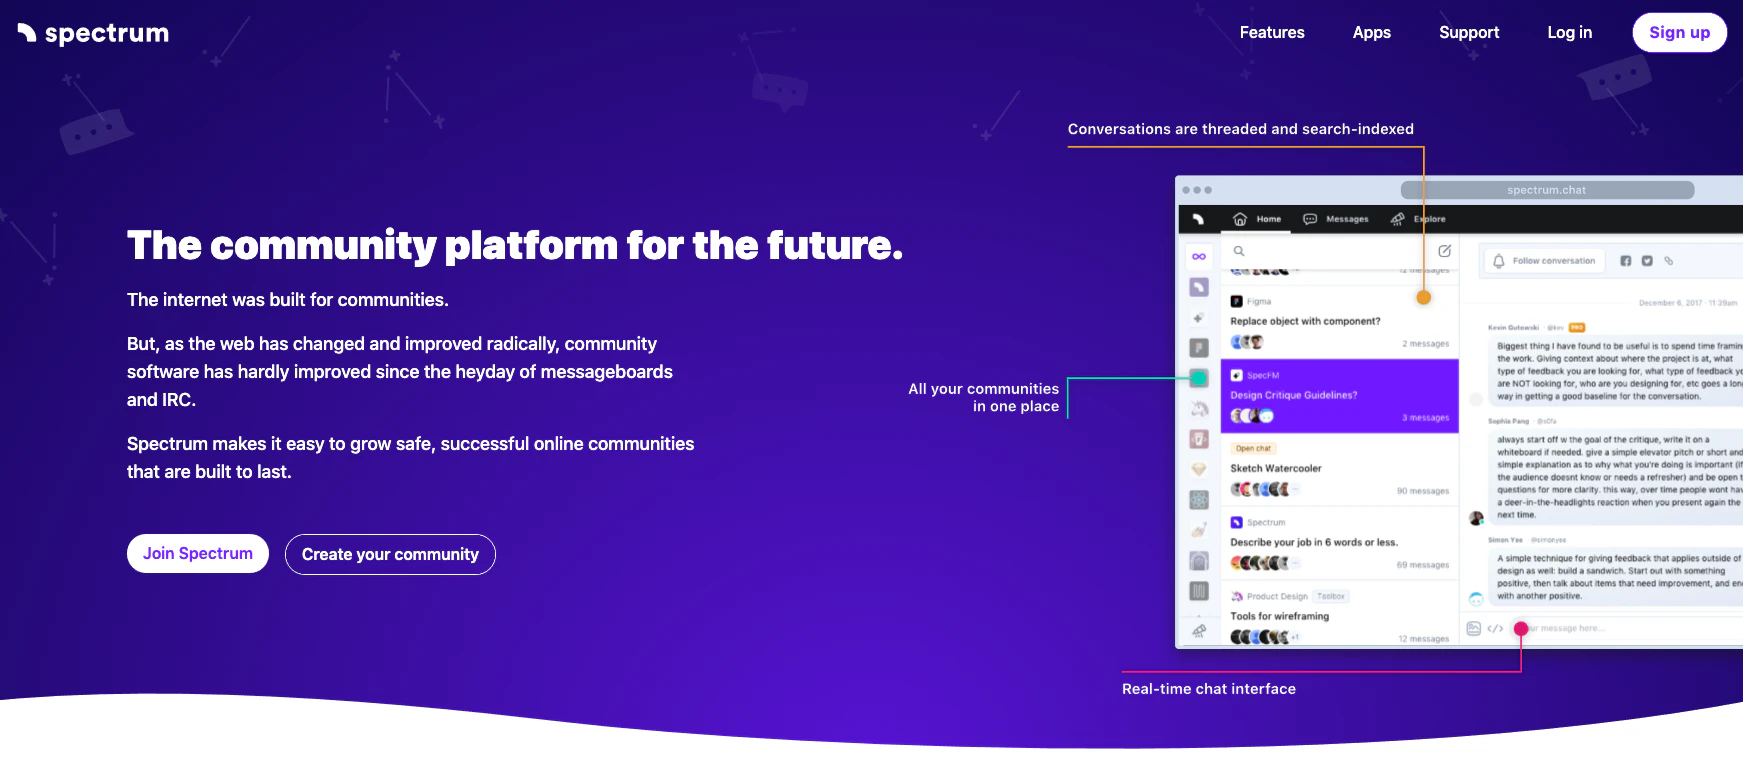The image size is (1743, 760).
Task: Click the search magnifier icon
Action: 1239,251
